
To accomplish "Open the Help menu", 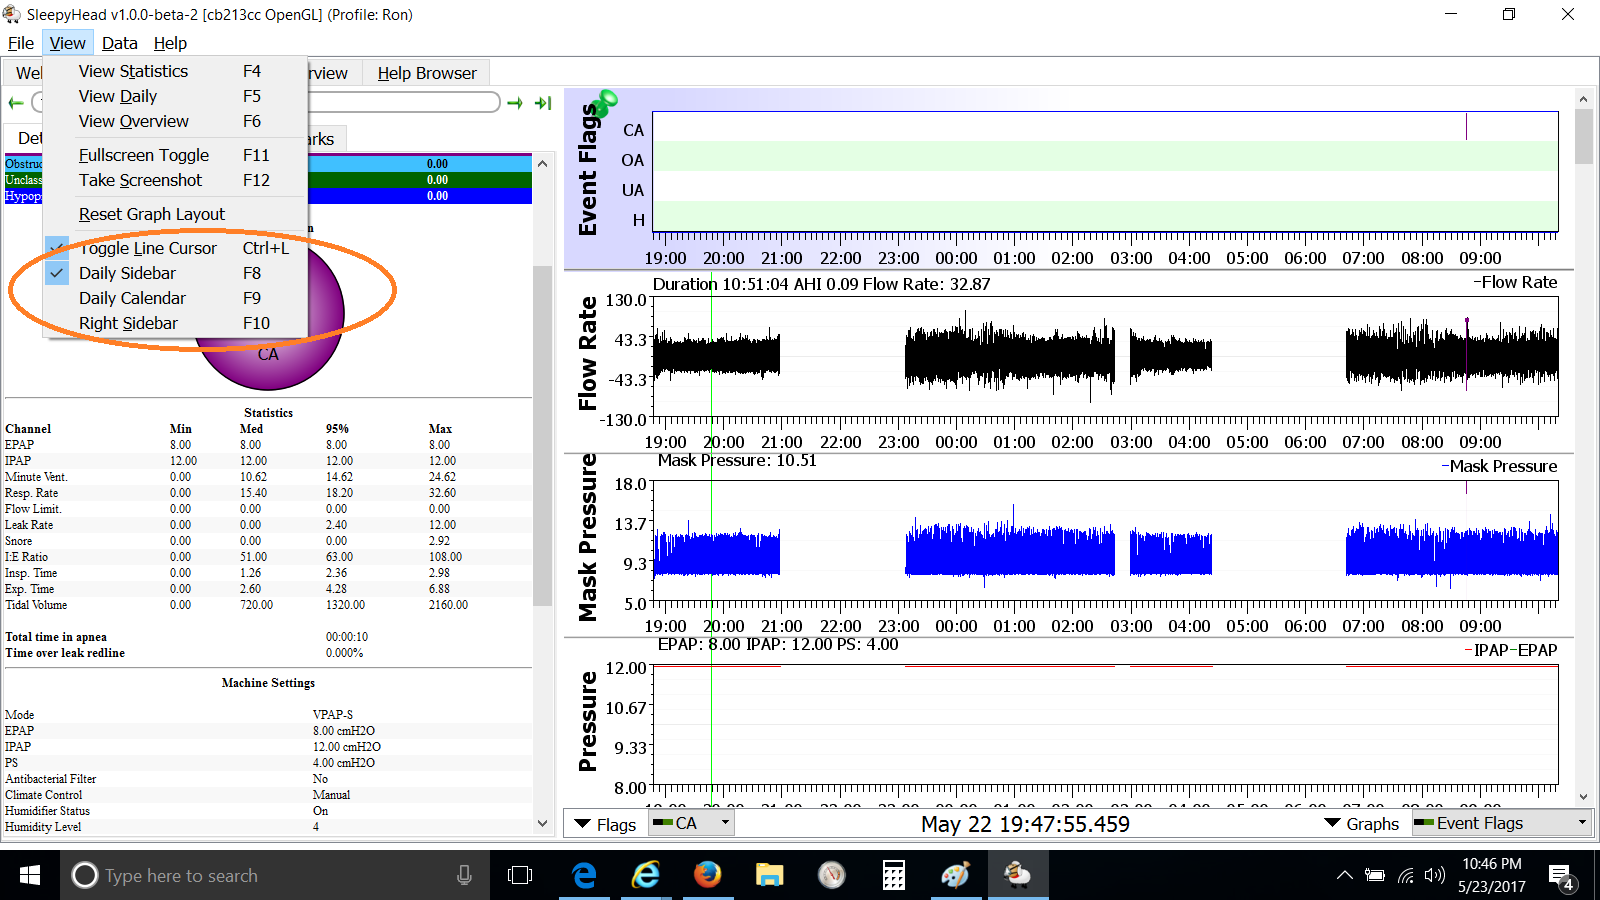I will click(170, 43).
